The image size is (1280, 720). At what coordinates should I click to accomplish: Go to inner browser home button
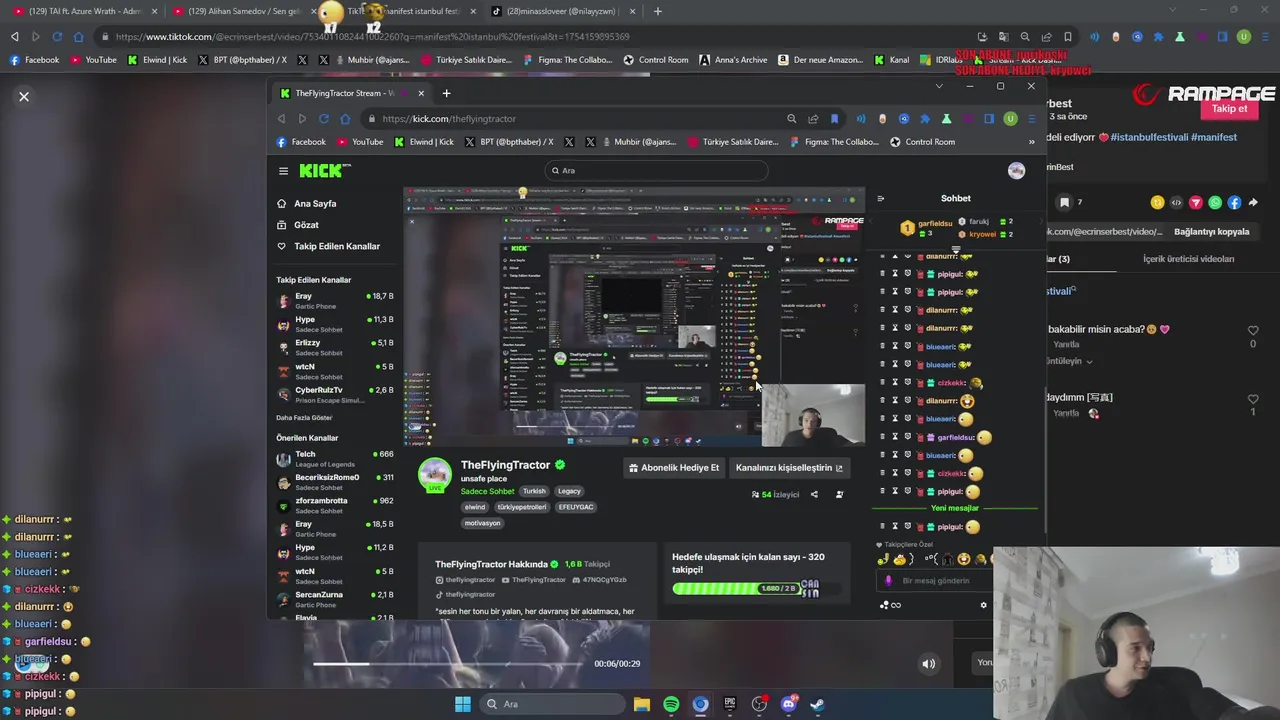coord(346,119)
